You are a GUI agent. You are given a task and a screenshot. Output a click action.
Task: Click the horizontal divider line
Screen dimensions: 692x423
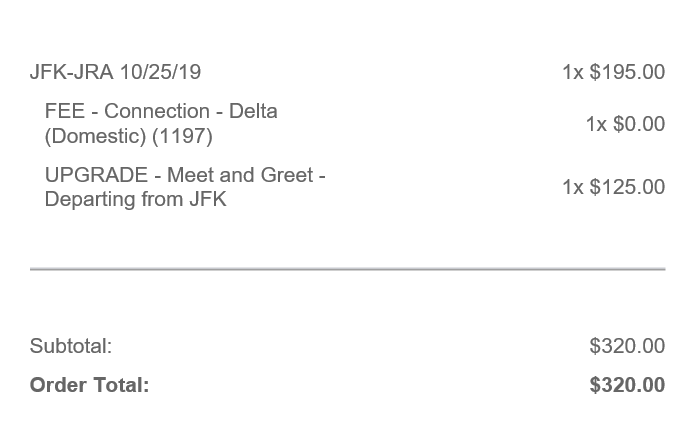coord(347,268)
